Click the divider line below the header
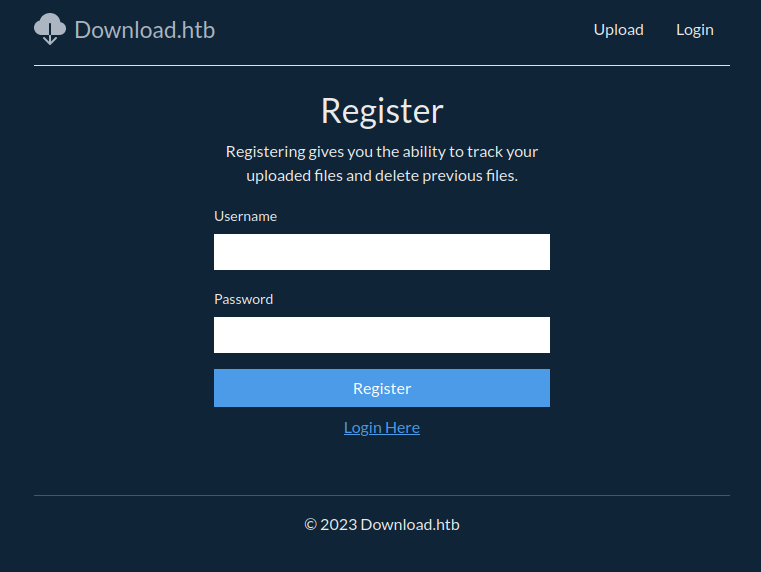Screen dimensions: 761x572 pyautogui.click(x=381, y=65)
